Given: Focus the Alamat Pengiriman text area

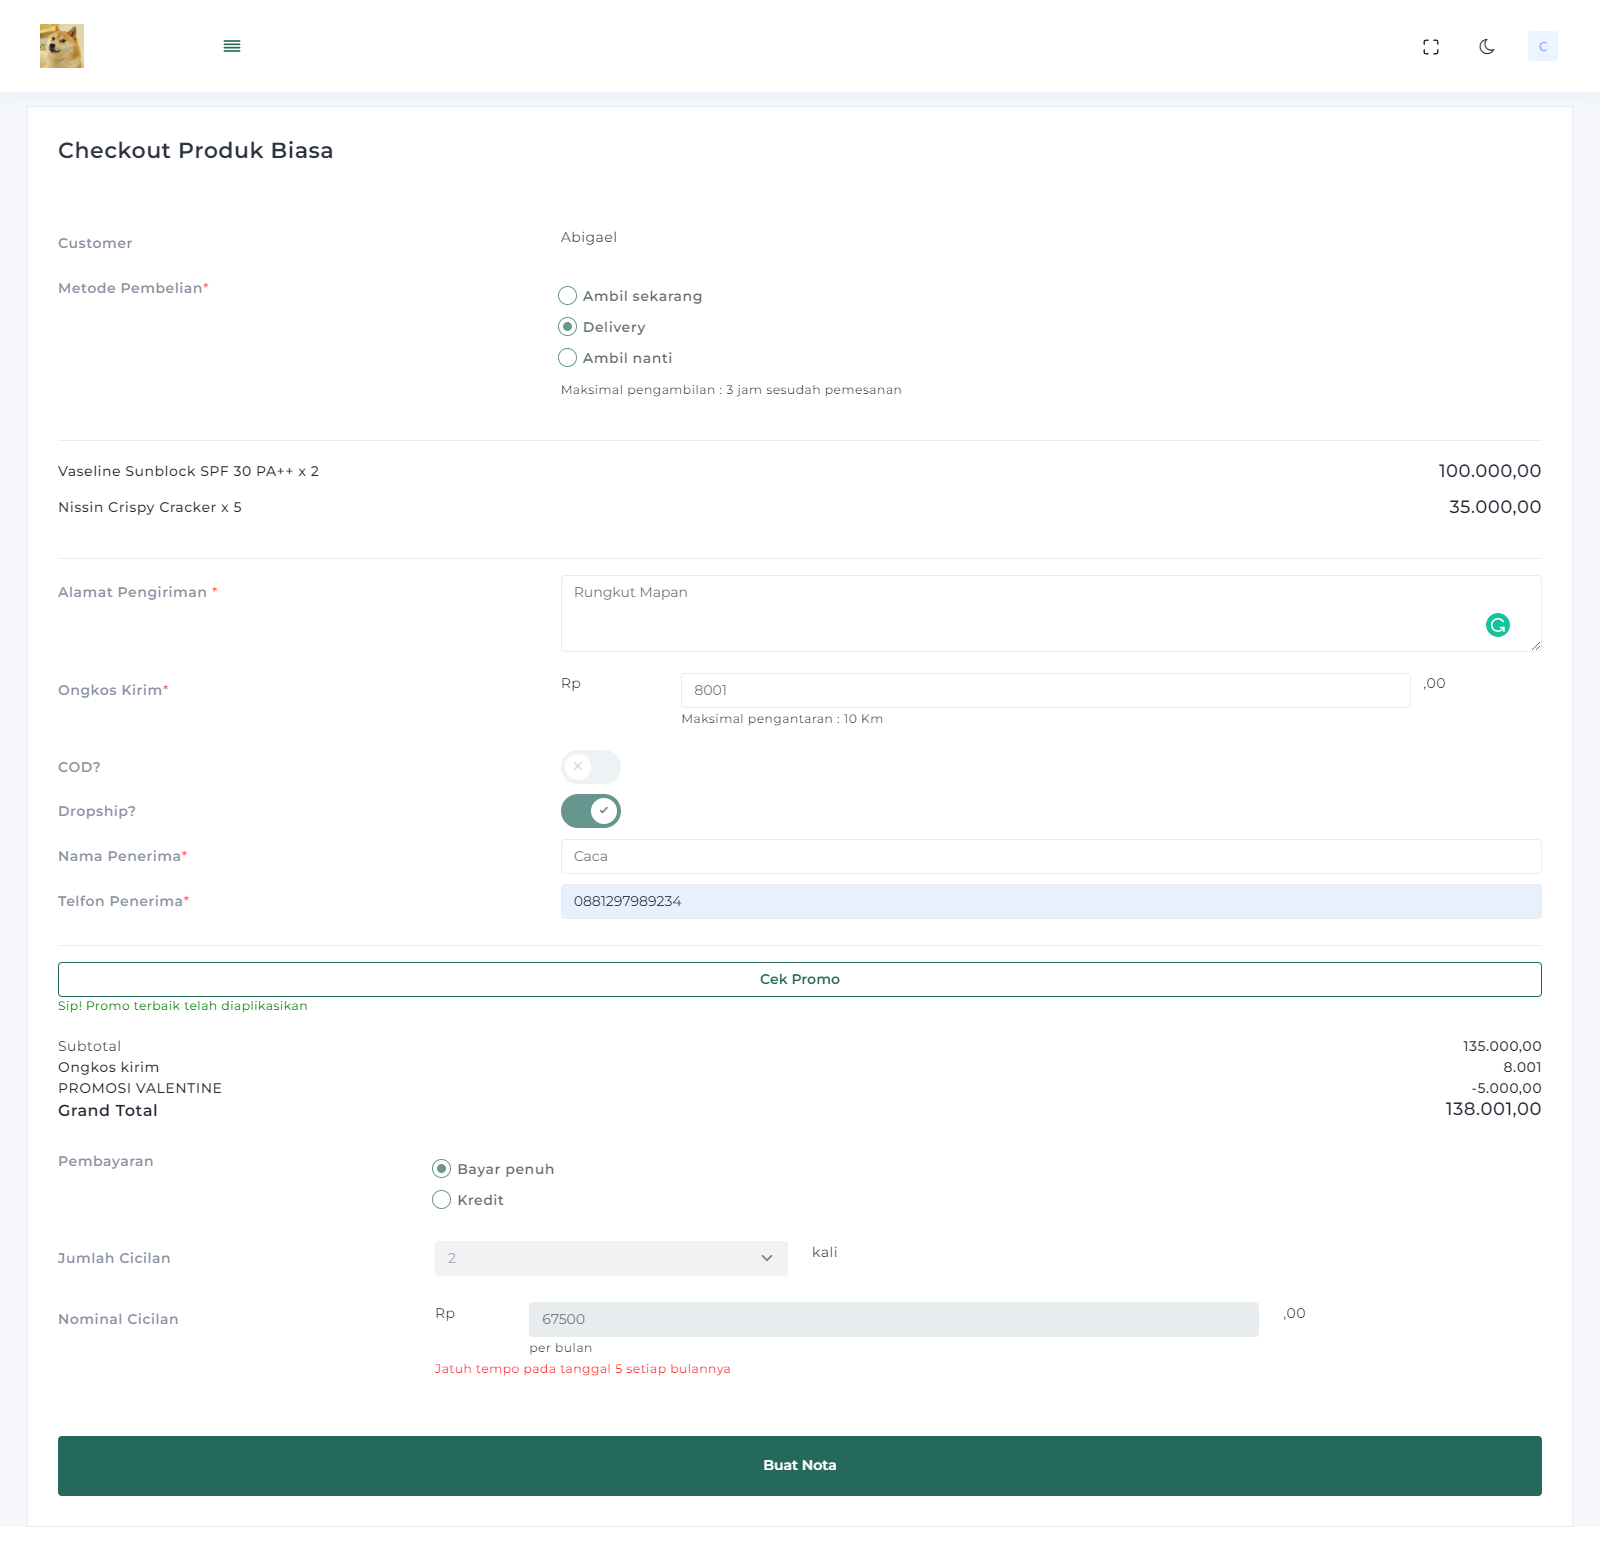Looking at the screenshot, I should [x=1020, y=612].
